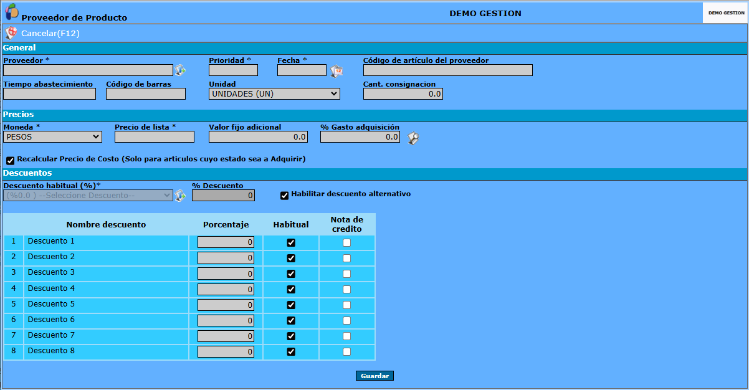Check Nota de credito for Descuento 5
This screenshot has width=749, height=390.
tap(347, 304)
